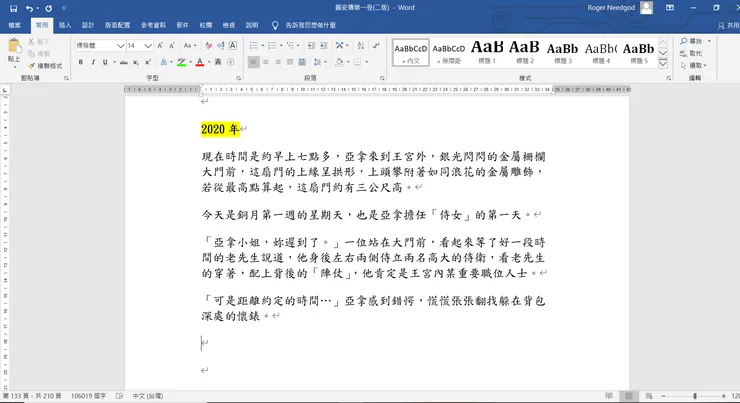The height and width of the screenshot is (403, 740).
Task: Open the line spacing dropdown
Action: tap(319, 62)
